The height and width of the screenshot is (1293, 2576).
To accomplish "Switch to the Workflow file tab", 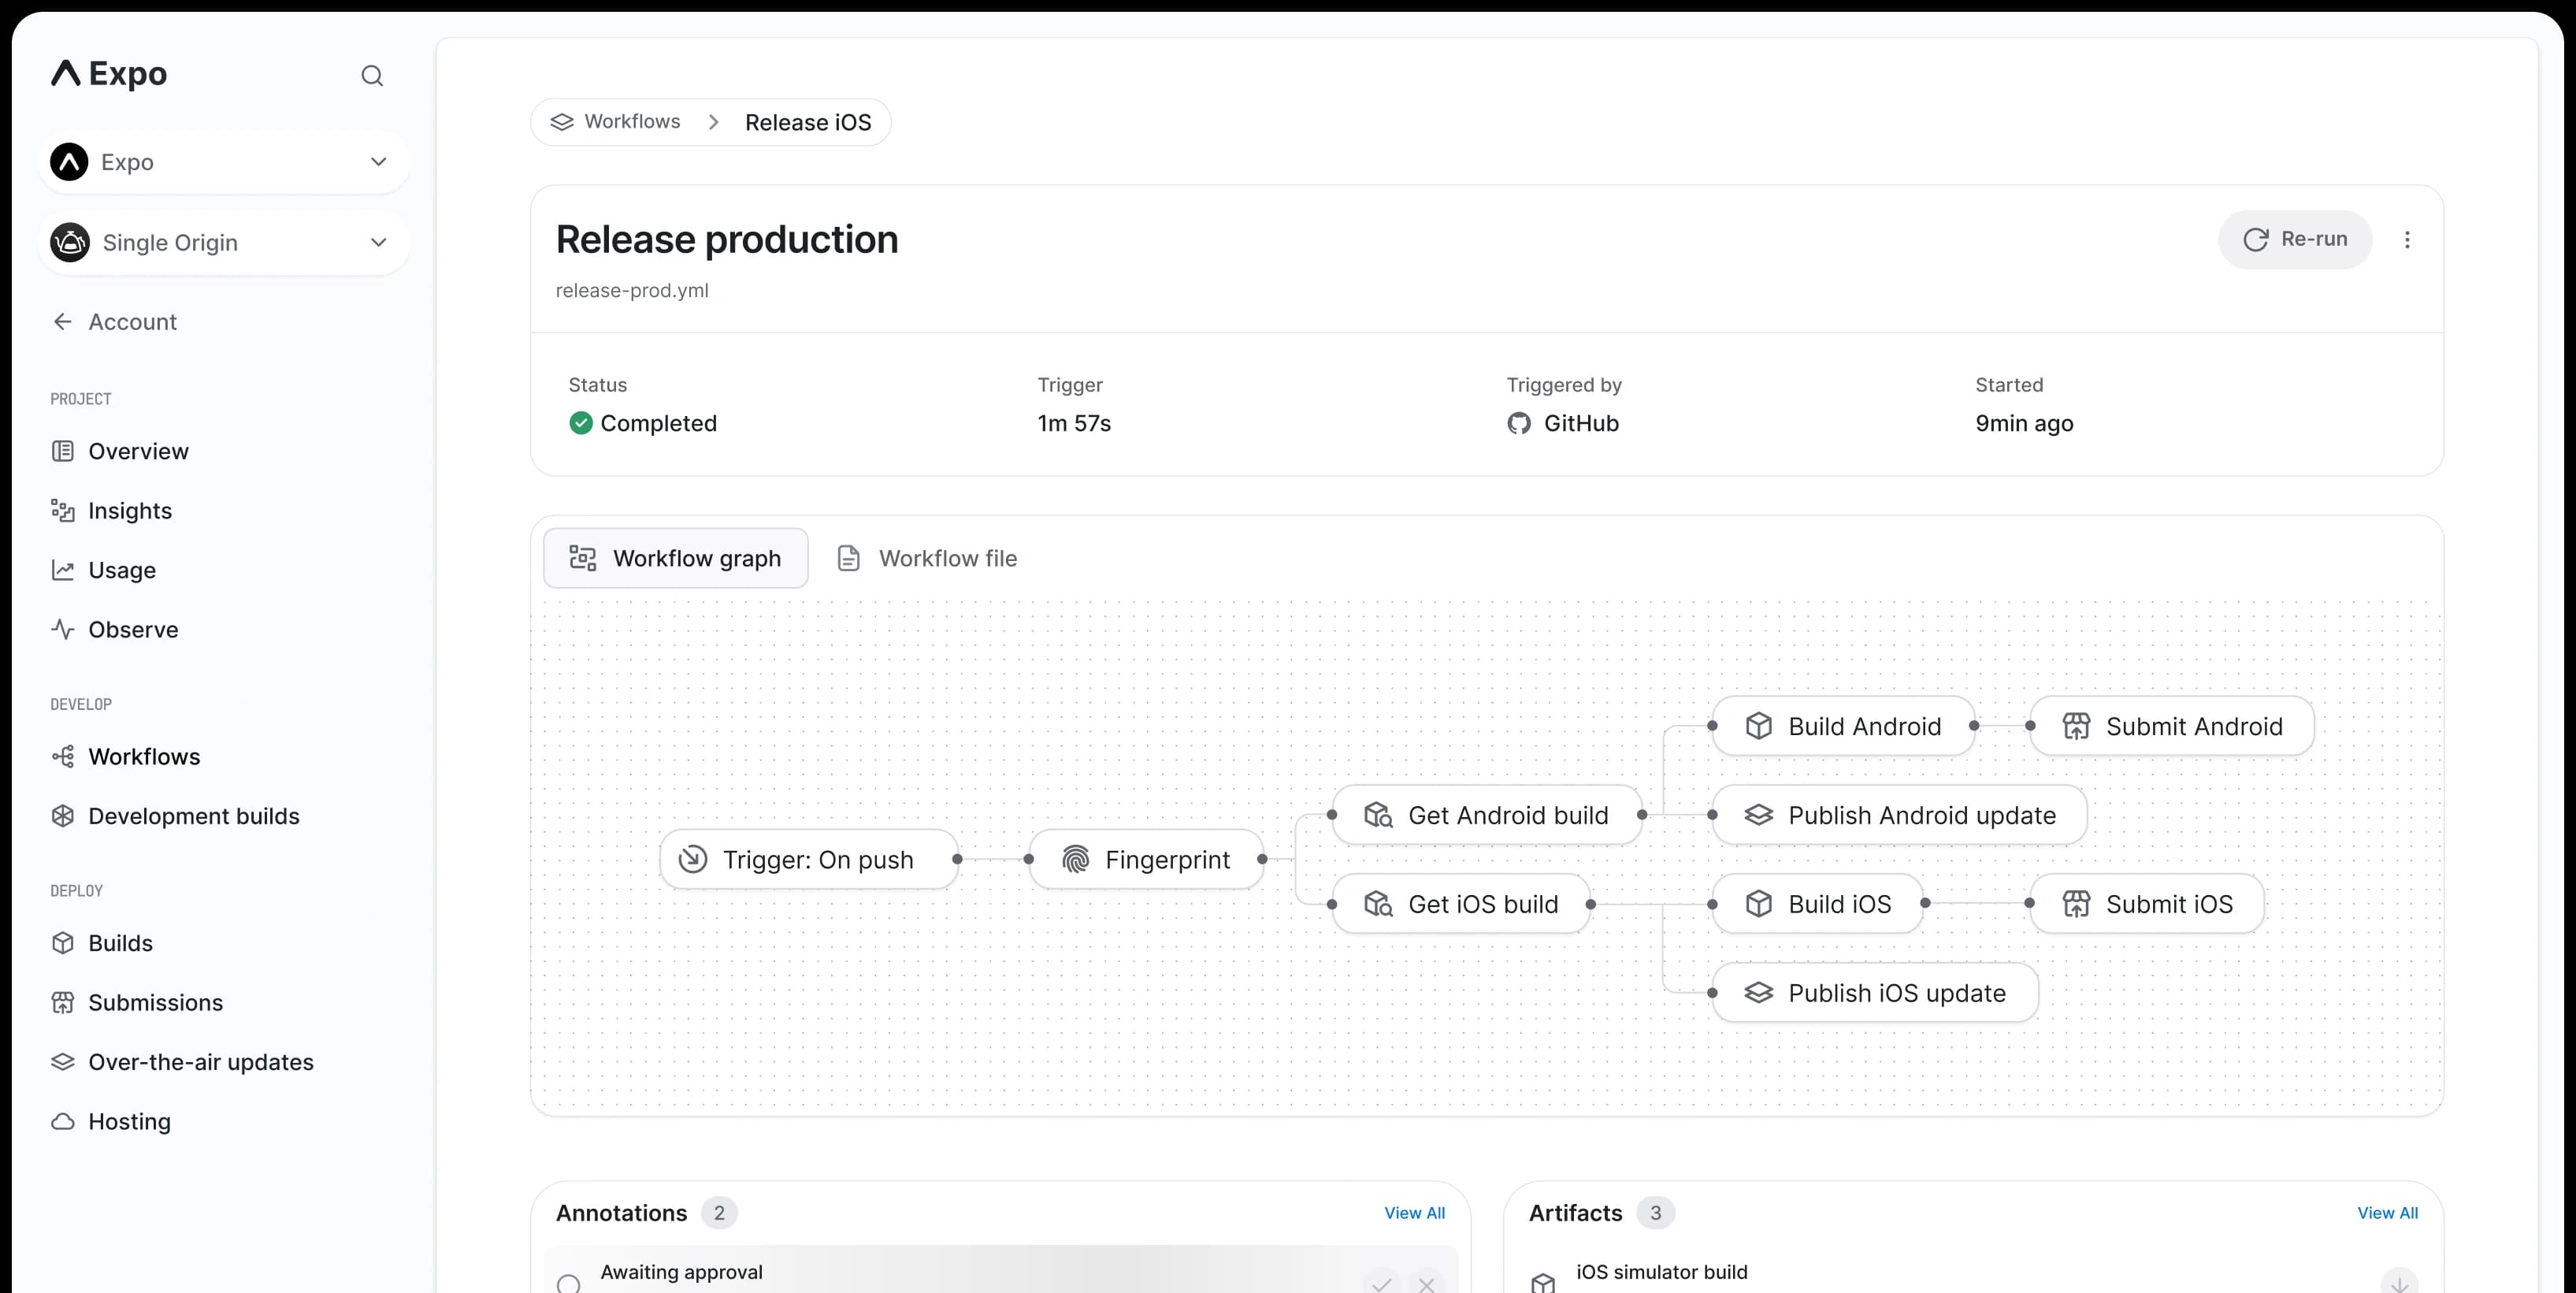I will click(x=927, y=558).
